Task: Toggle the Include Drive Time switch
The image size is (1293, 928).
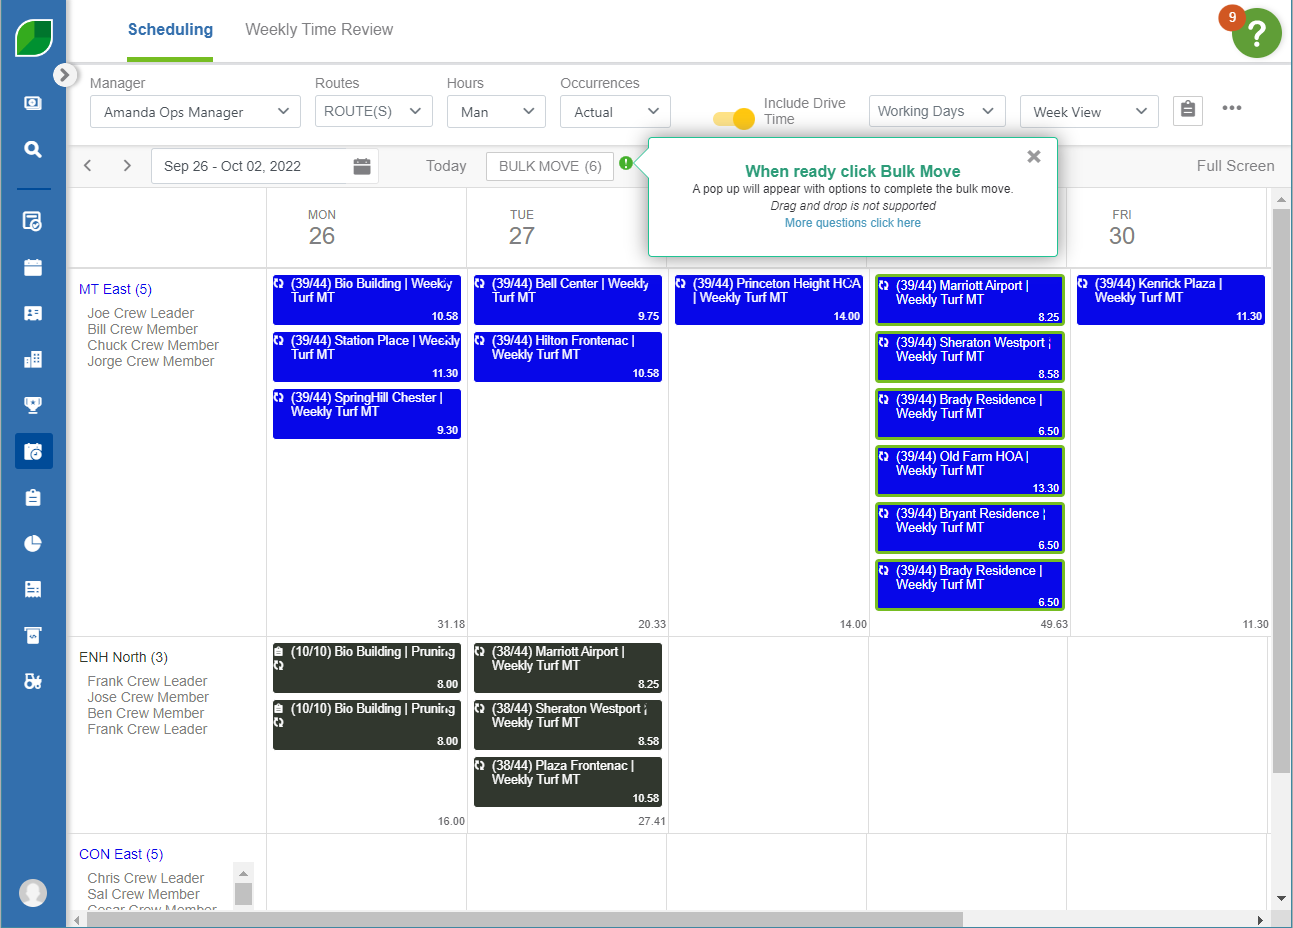Action: 734,119
